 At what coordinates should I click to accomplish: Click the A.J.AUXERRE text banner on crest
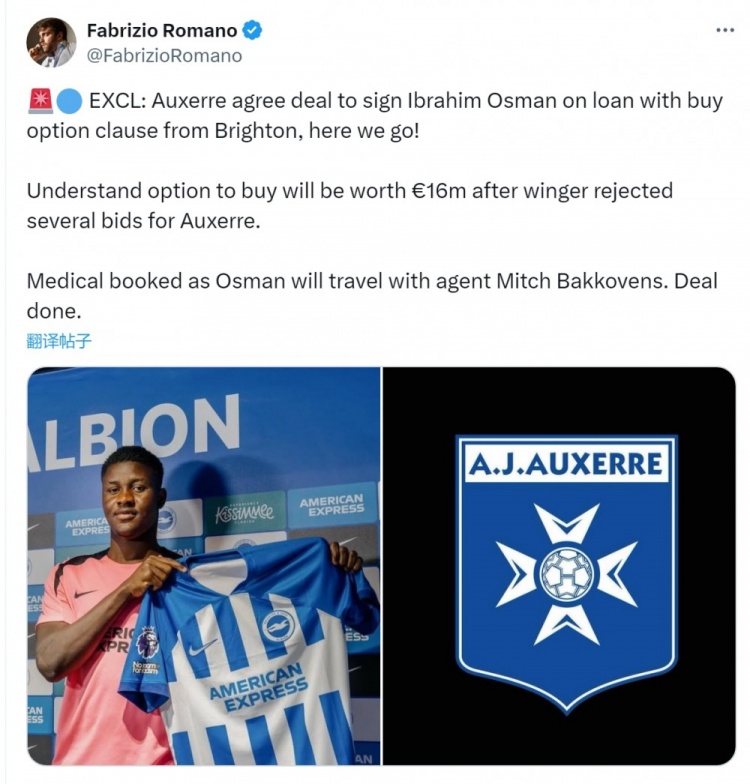tap(566, 464)
